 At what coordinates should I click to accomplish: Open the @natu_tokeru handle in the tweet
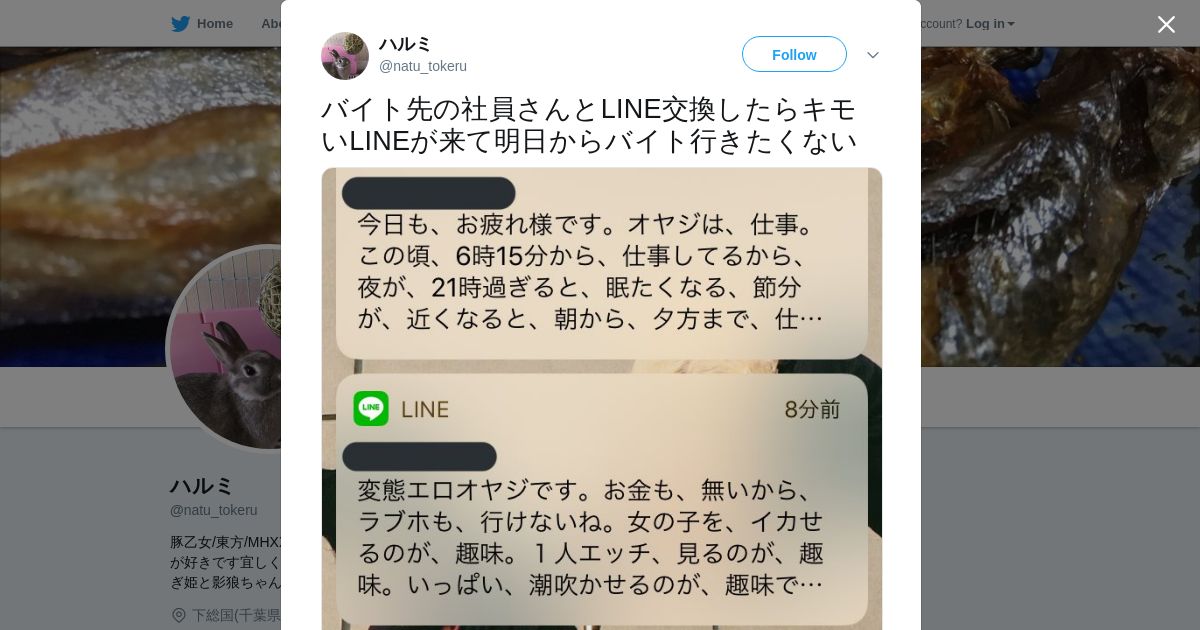(x=423, y=66)
